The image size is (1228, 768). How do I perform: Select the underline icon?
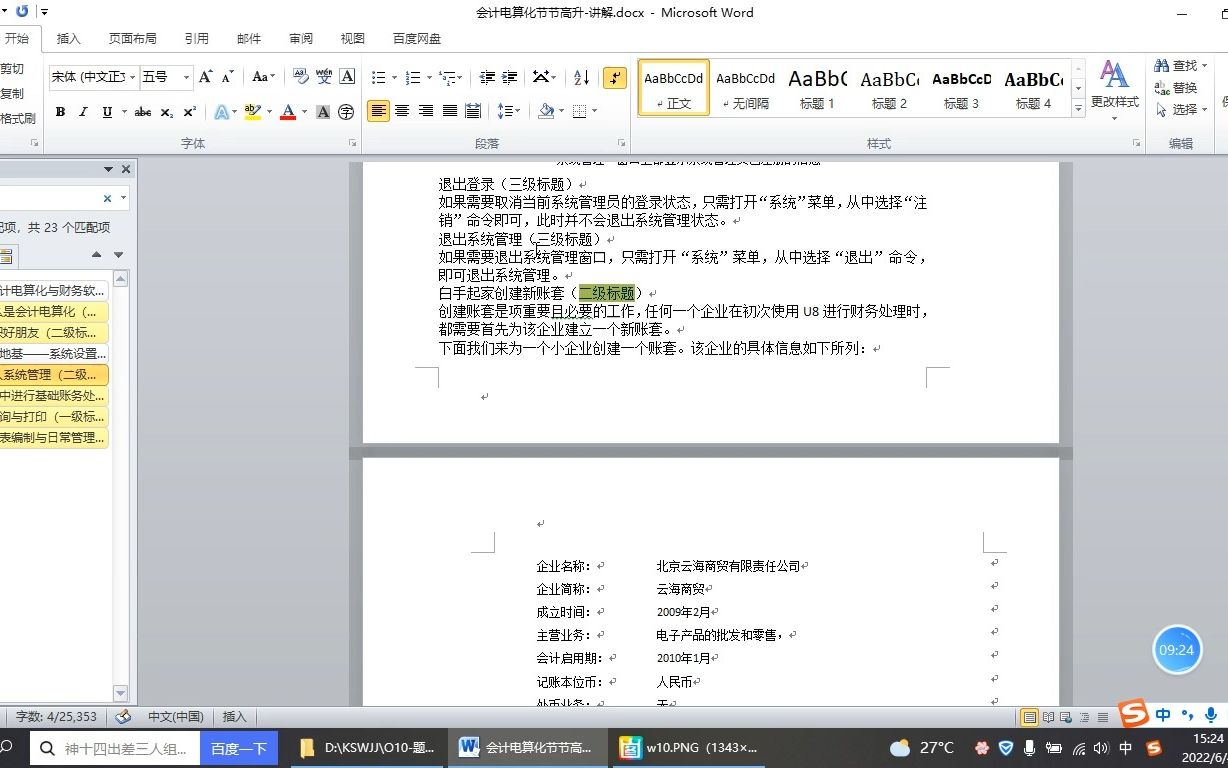click(x=107, y=112)
